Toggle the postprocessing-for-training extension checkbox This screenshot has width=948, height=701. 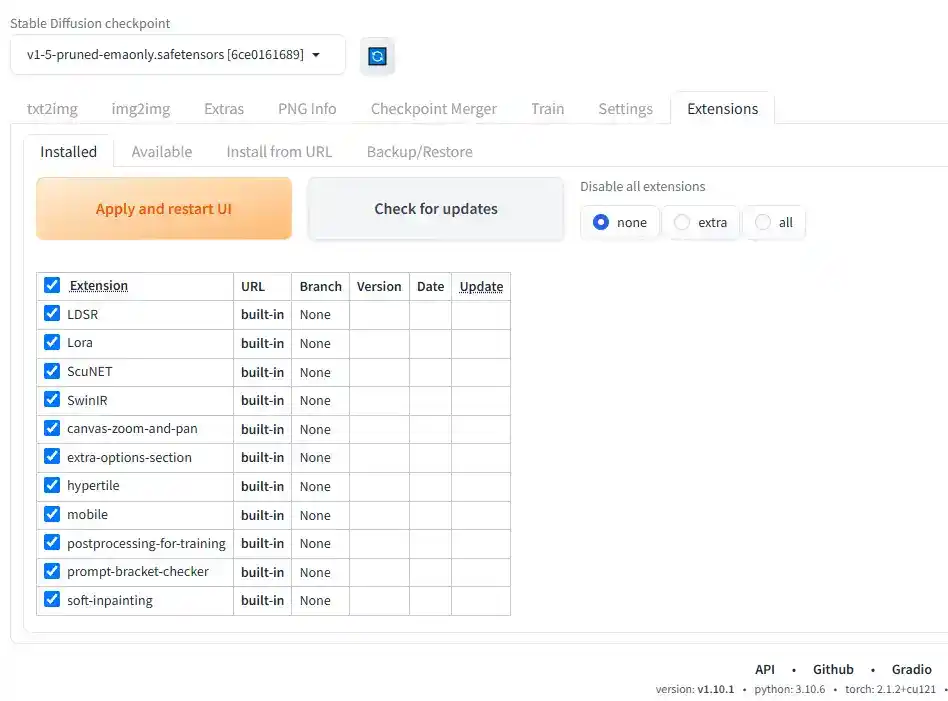[x=52, y=543]
